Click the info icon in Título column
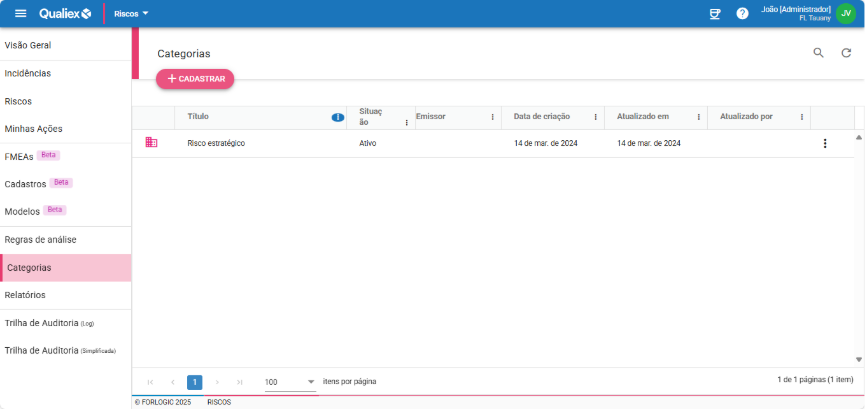This screenshot has height=409, width=865. (x=338, y=117)
